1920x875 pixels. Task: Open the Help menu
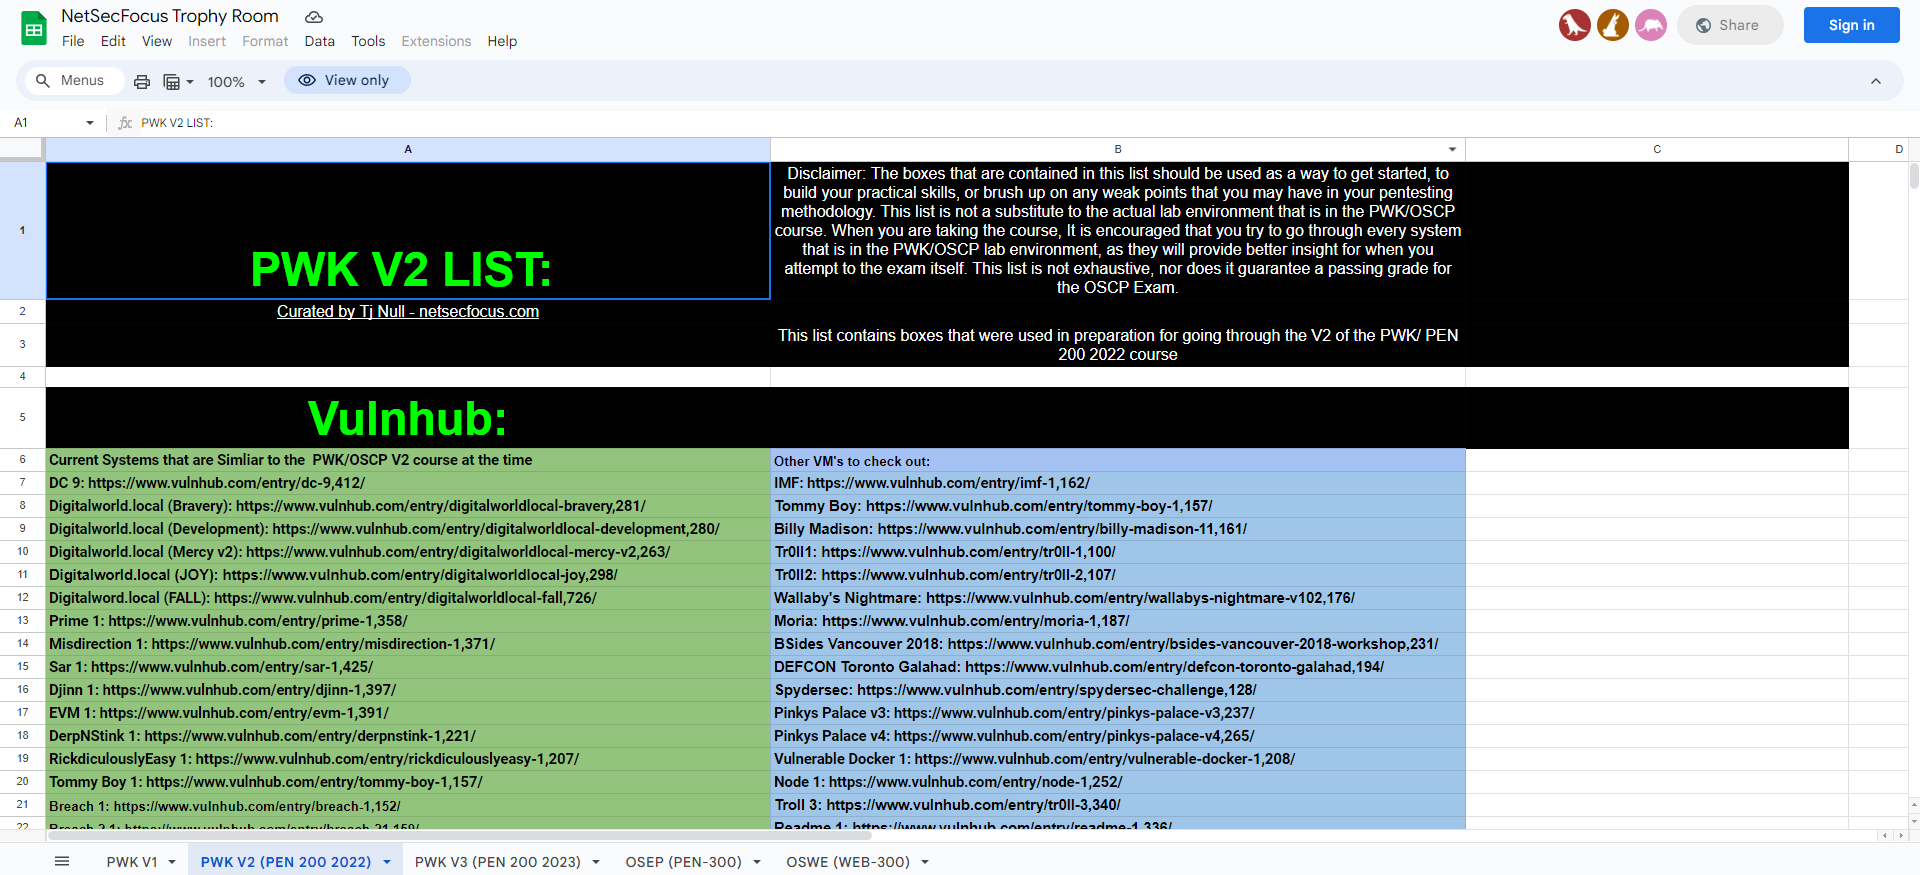tap(502, 41)
